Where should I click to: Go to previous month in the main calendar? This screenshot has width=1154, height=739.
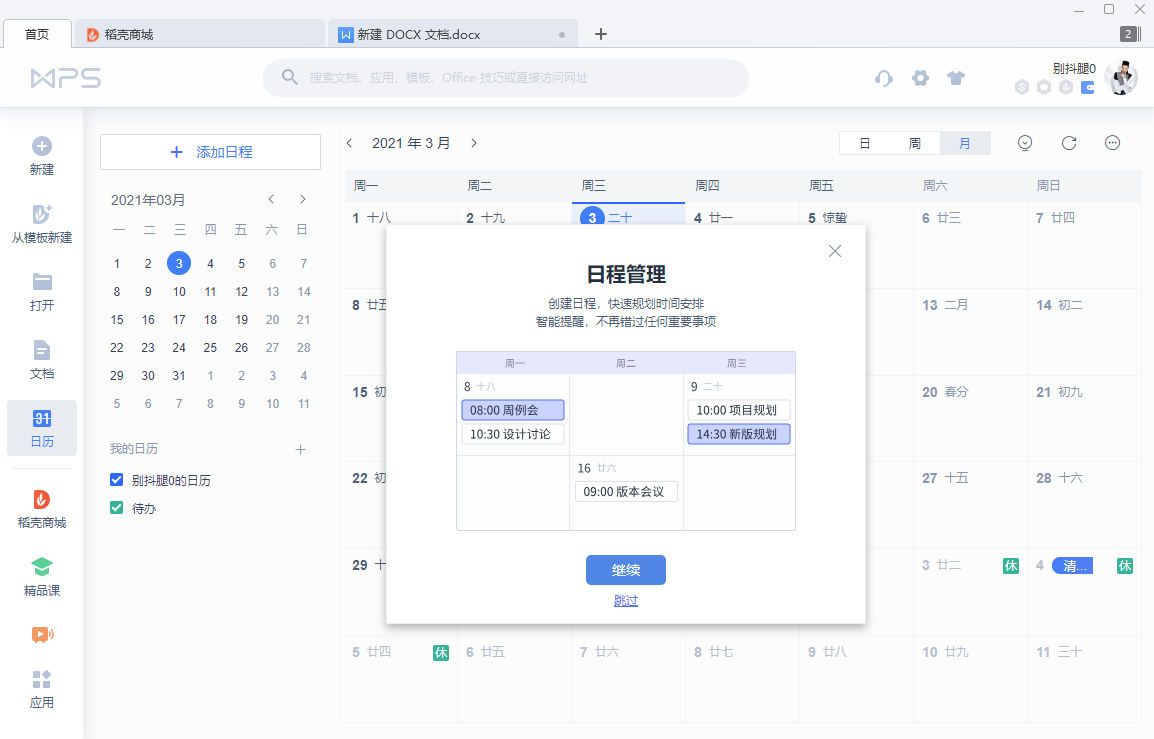click(x=350, y=143)
